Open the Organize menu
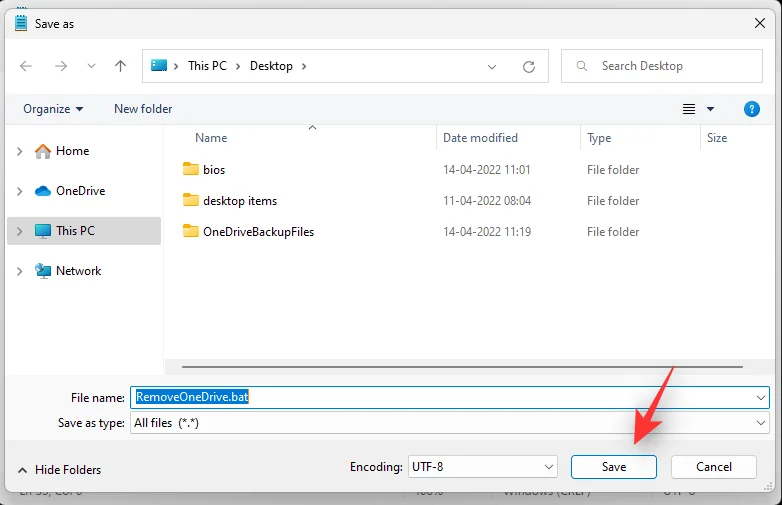Image resolution: width=782 pixels, height=505 pixels. click(x=53, y=109)
